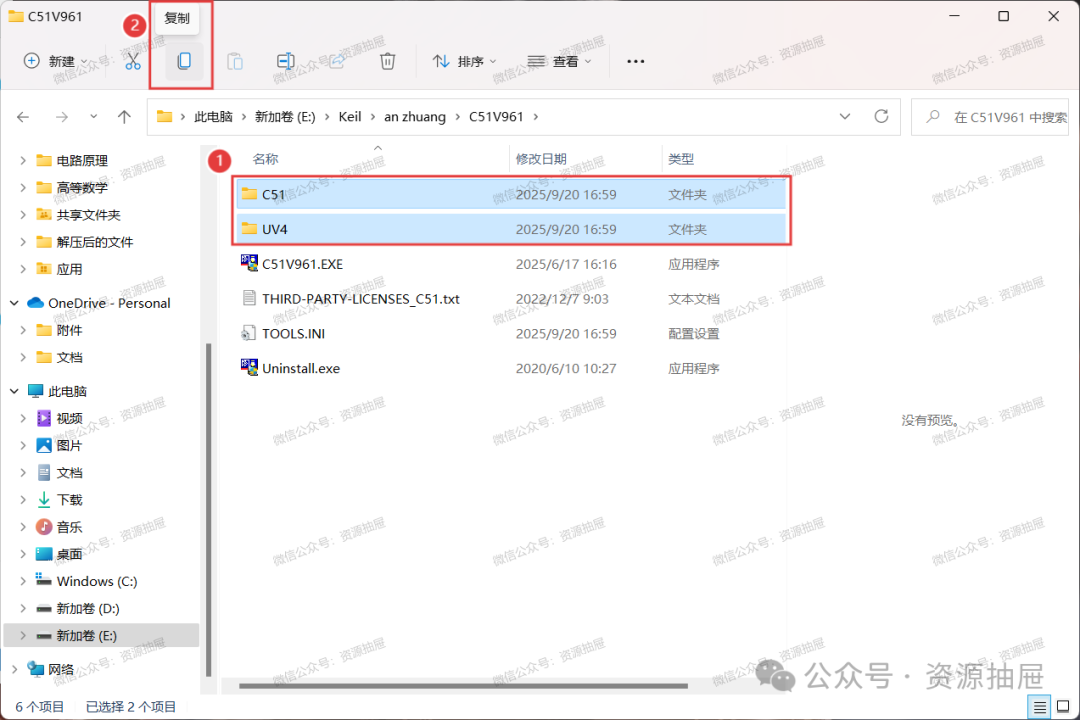Select the Uninstall.exe application icon
This screenshot has height=720, width=1080.
coord(249,367)
